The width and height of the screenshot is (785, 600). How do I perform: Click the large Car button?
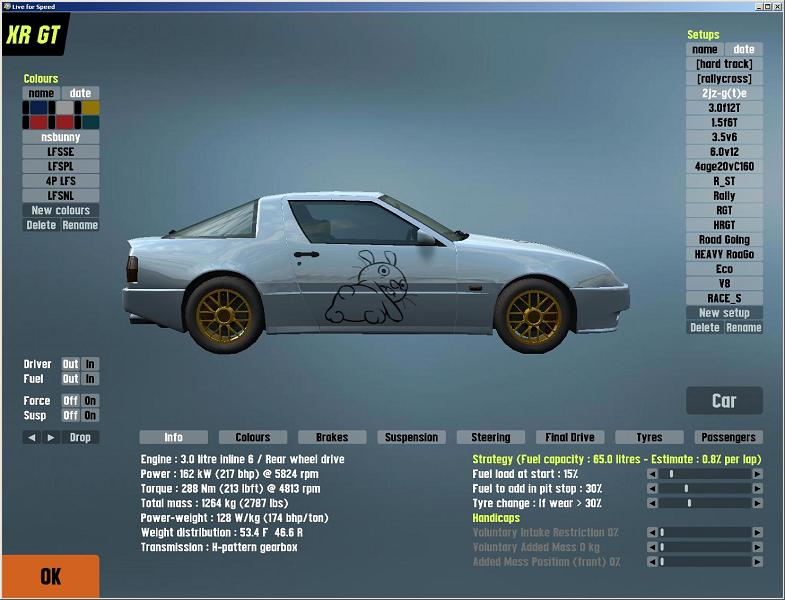[x=724, y=400]
